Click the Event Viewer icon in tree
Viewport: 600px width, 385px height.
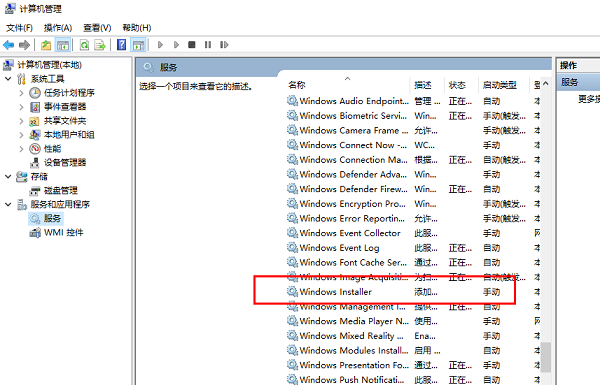(35, 107)
